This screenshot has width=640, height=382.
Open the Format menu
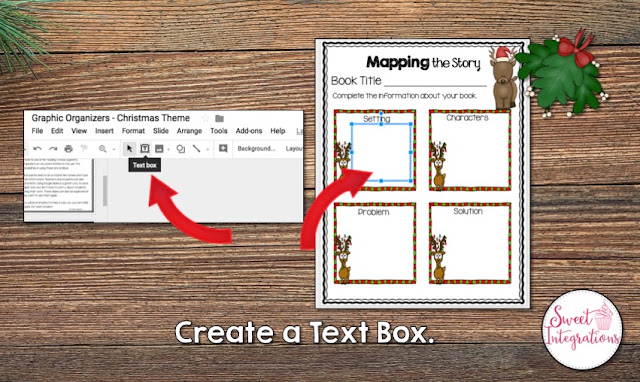pyautogui.click(x=133, y=131)
